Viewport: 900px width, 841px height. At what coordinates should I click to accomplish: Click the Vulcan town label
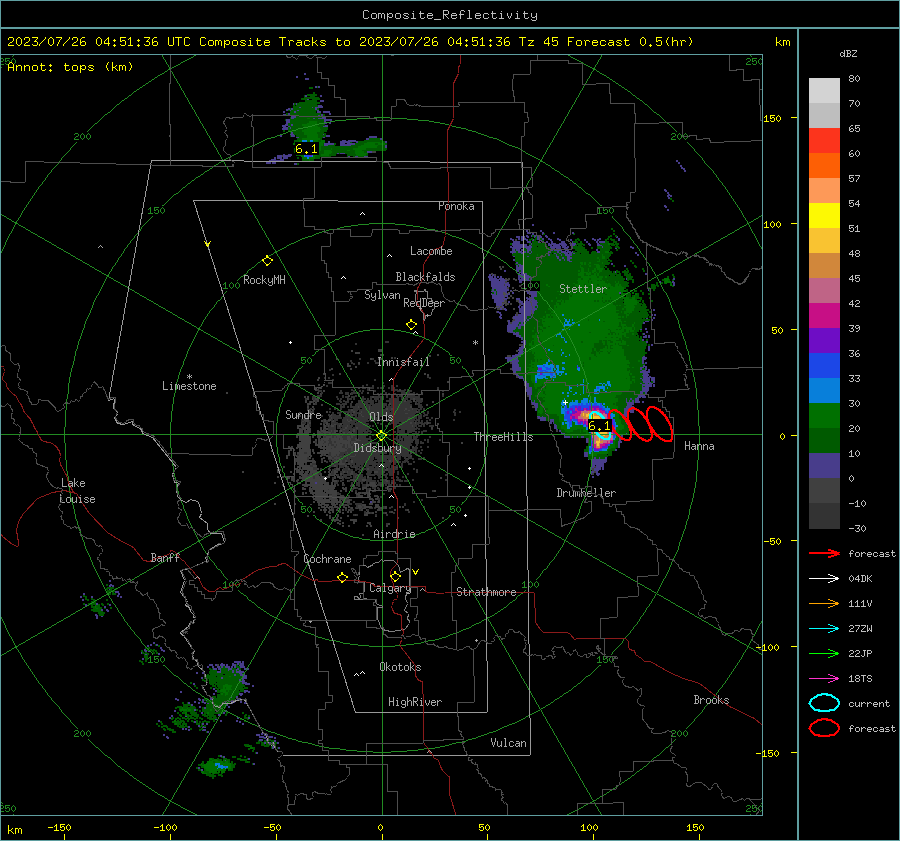click(508, 743)
